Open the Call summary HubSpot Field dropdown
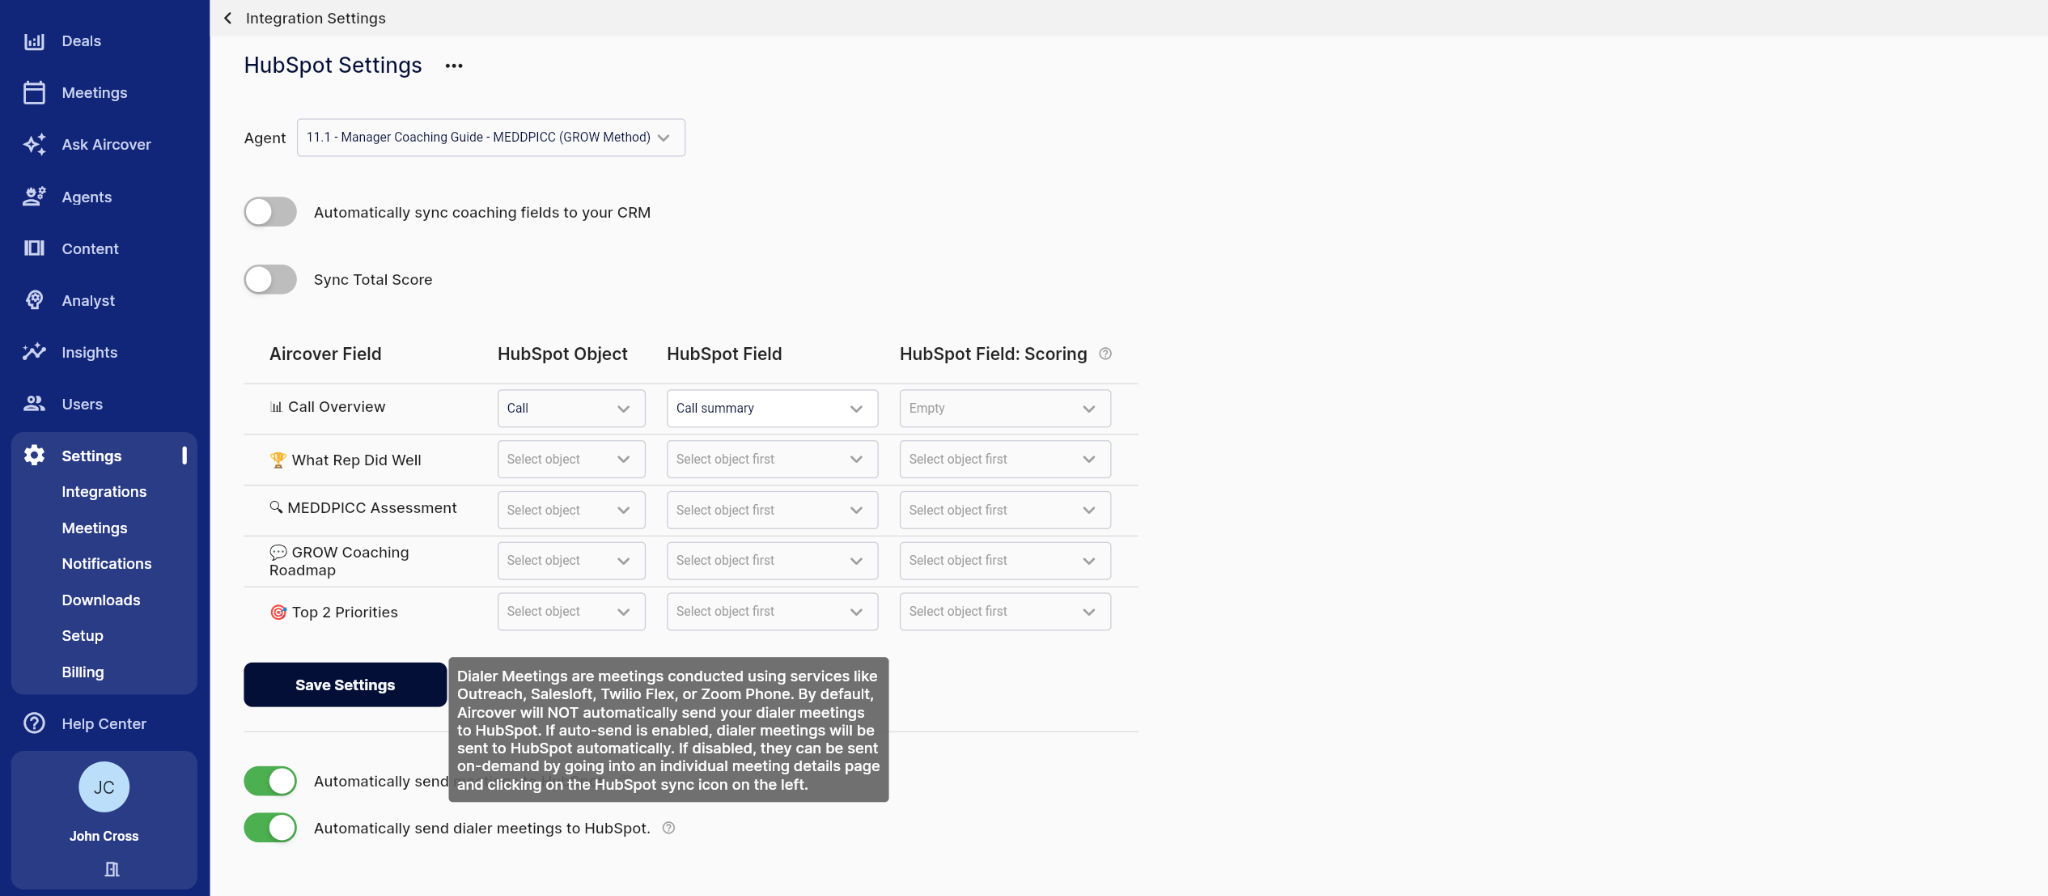2048x896 pixels. tap(772, 408)
